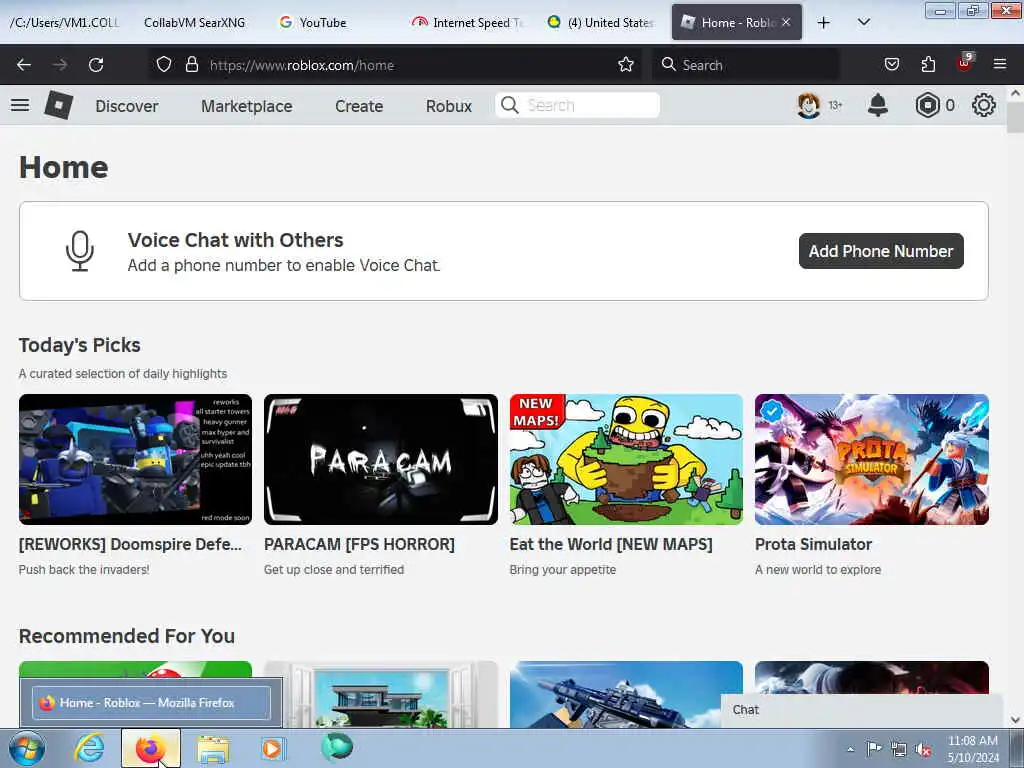Viewport: 1024px width, 768px height.
Task: Open the Firefox extensions puzzle icon
Action: [x=928, y=65]
